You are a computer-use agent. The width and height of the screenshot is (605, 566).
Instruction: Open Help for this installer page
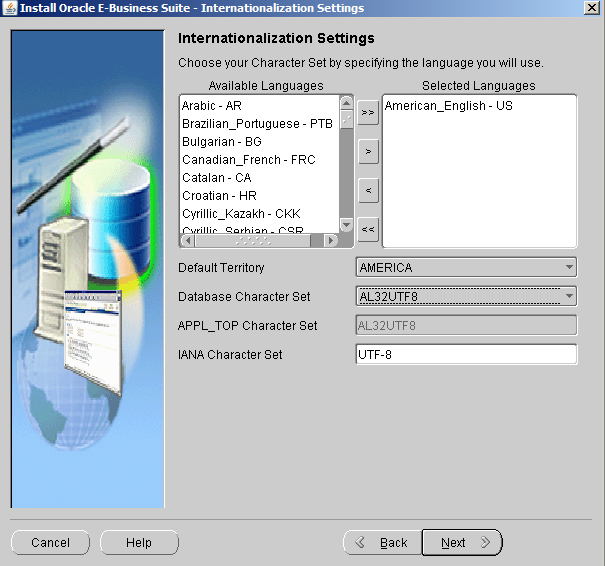[x=139, y=542]
